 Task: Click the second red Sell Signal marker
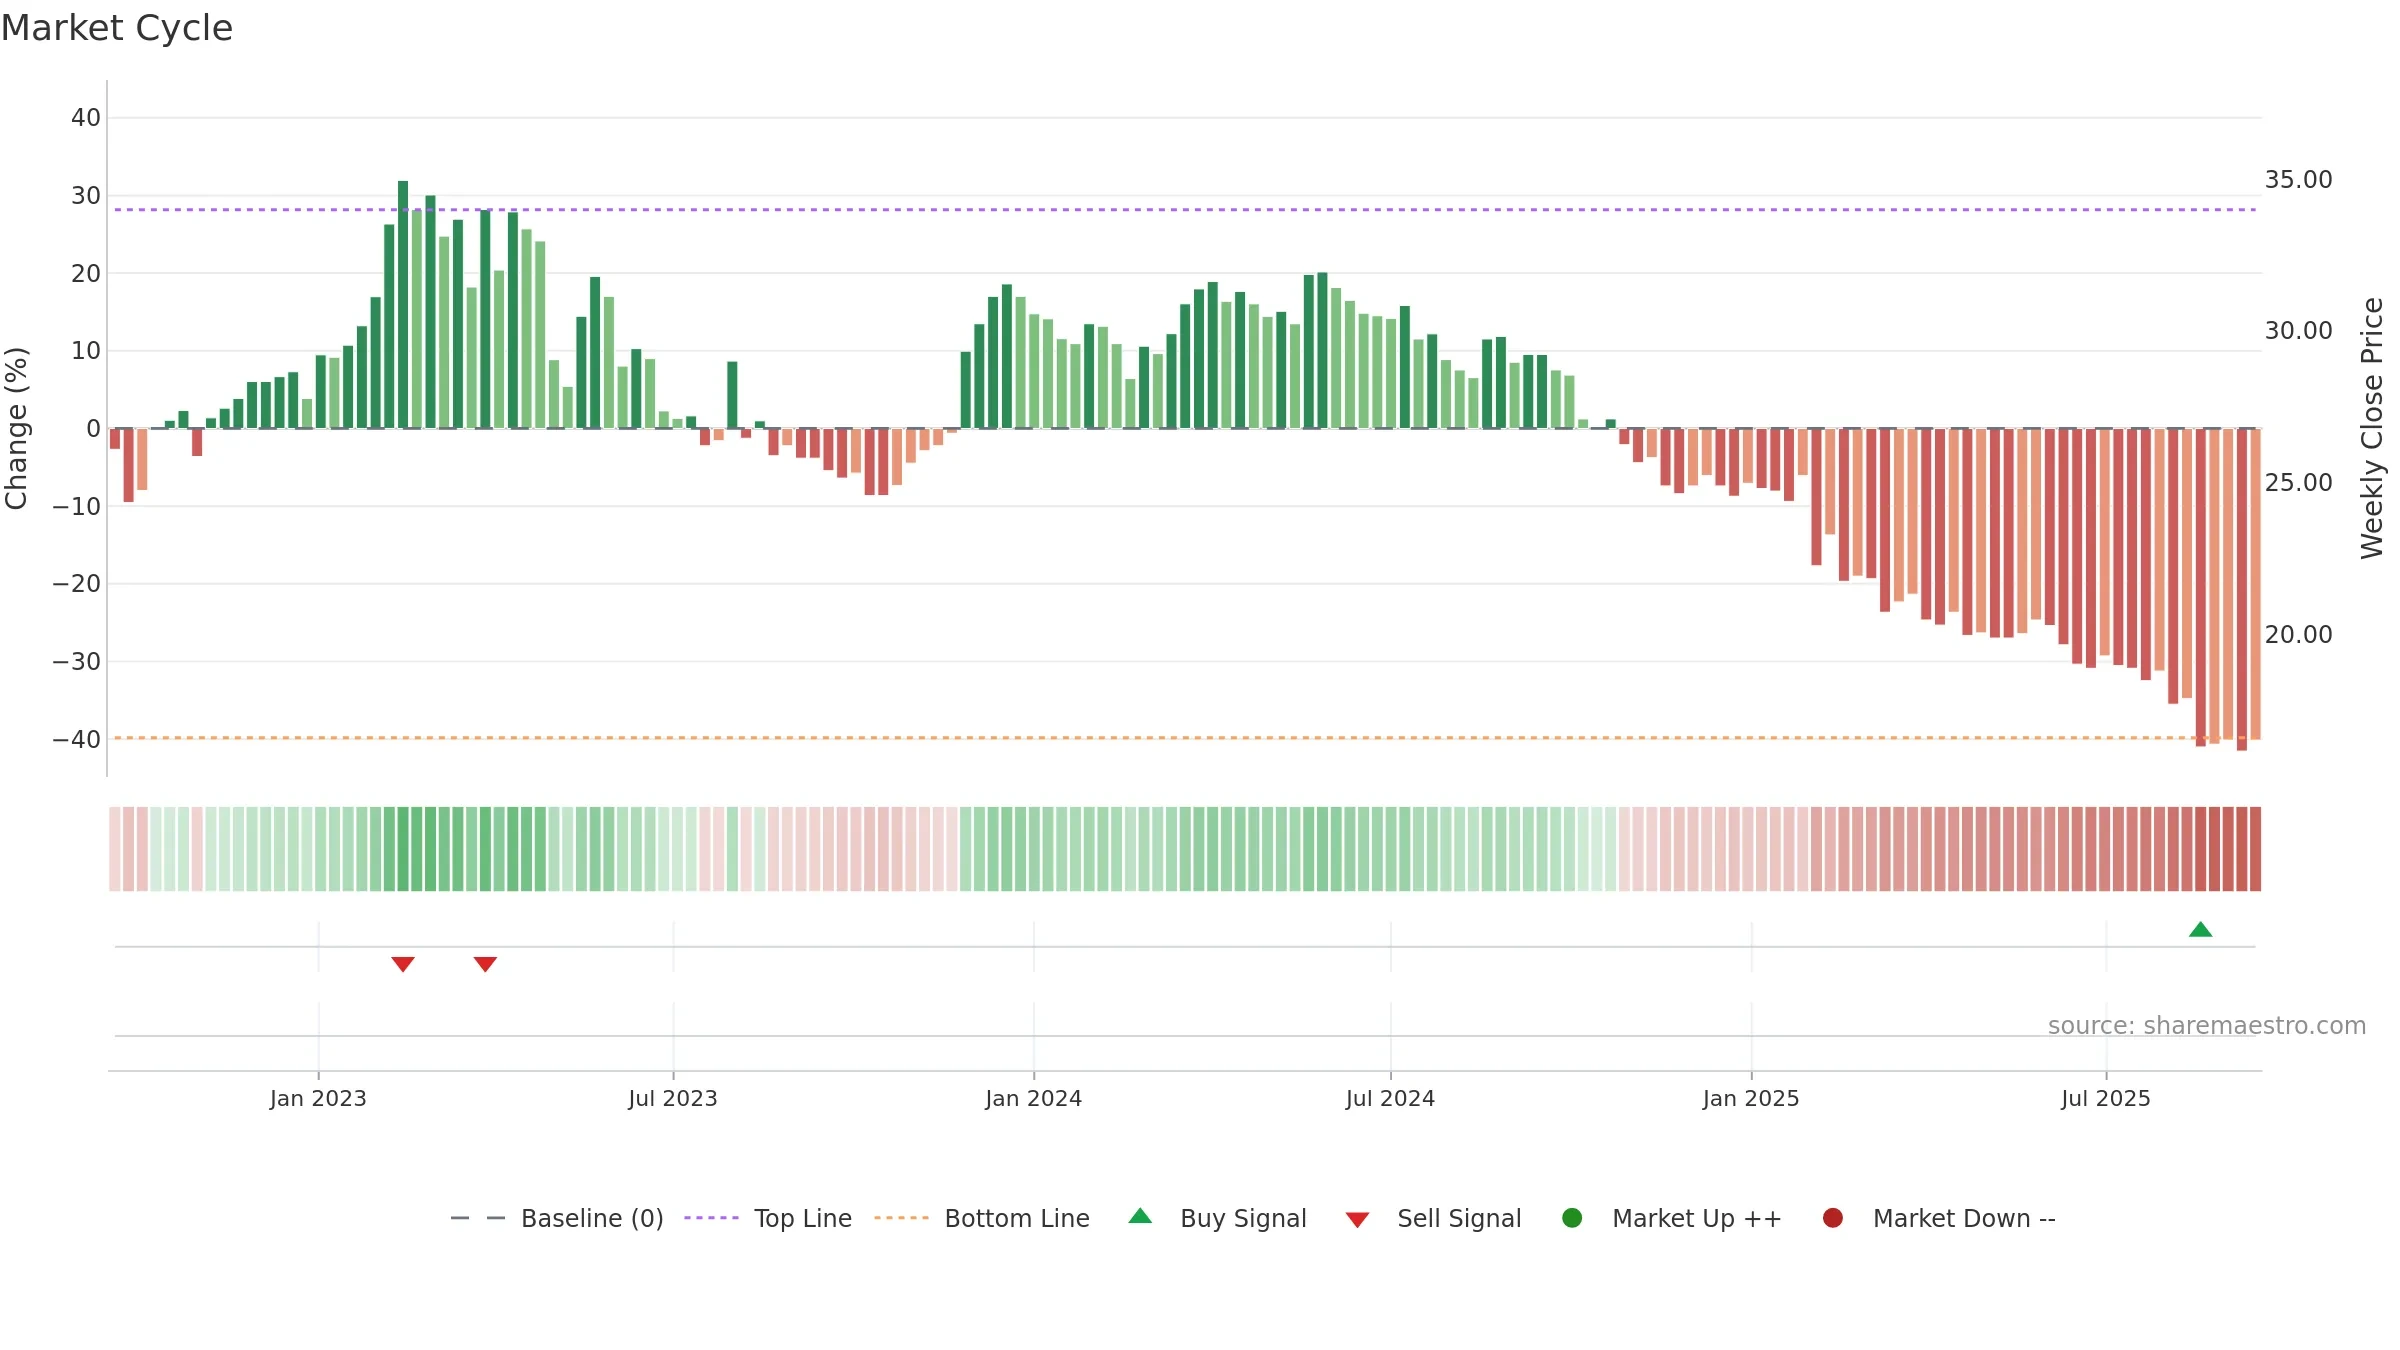click(x=485, y=964)
